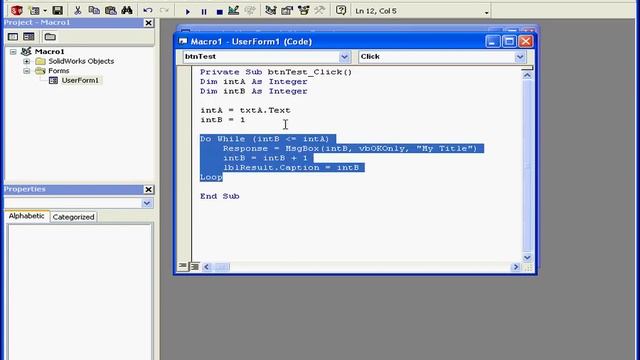Close the Project - Macro1 panel
This screenshot has height=360, width=640.
149,23
